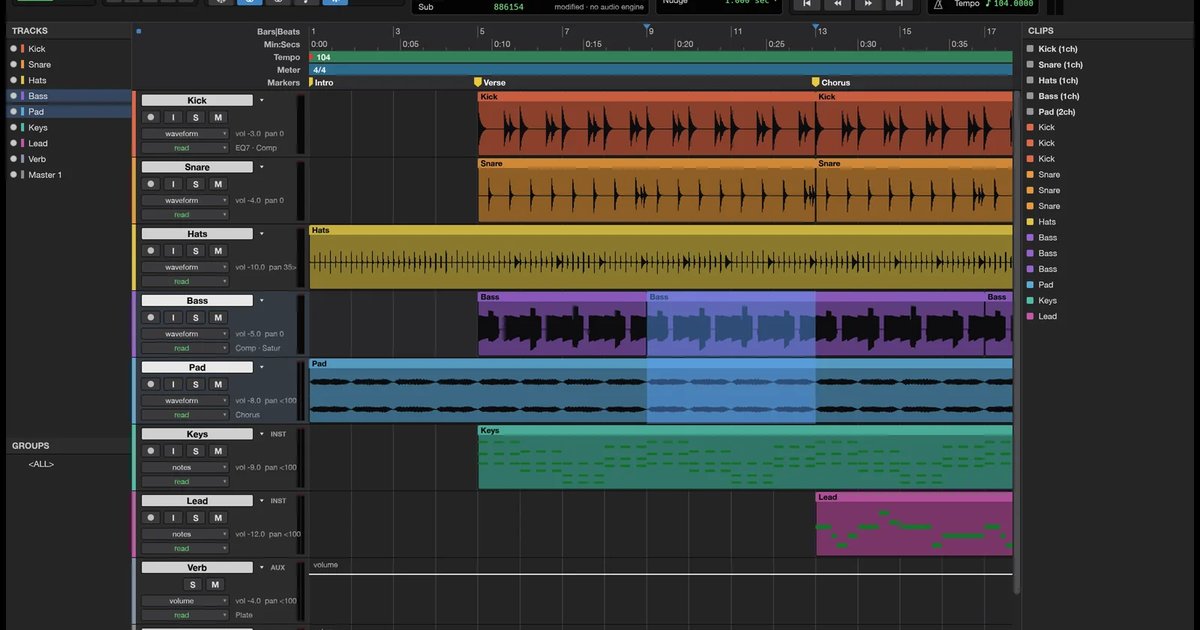Open the Bass automation mode dropdown (read)
1200x630 pixels.
coord(185,348)
